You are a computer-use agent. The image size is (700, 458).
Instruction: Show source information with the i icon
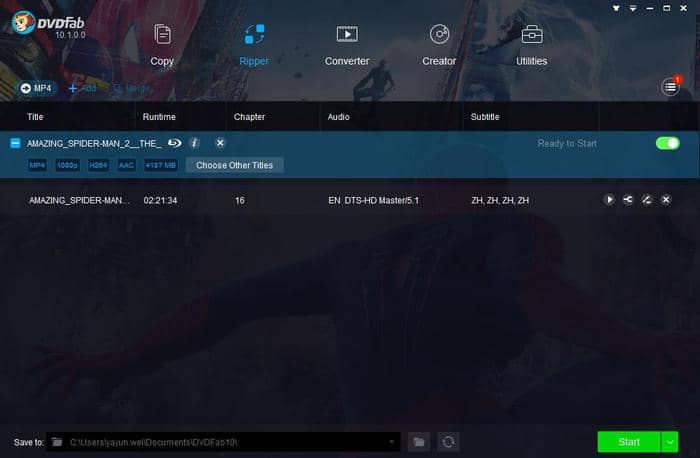[194, 143]
